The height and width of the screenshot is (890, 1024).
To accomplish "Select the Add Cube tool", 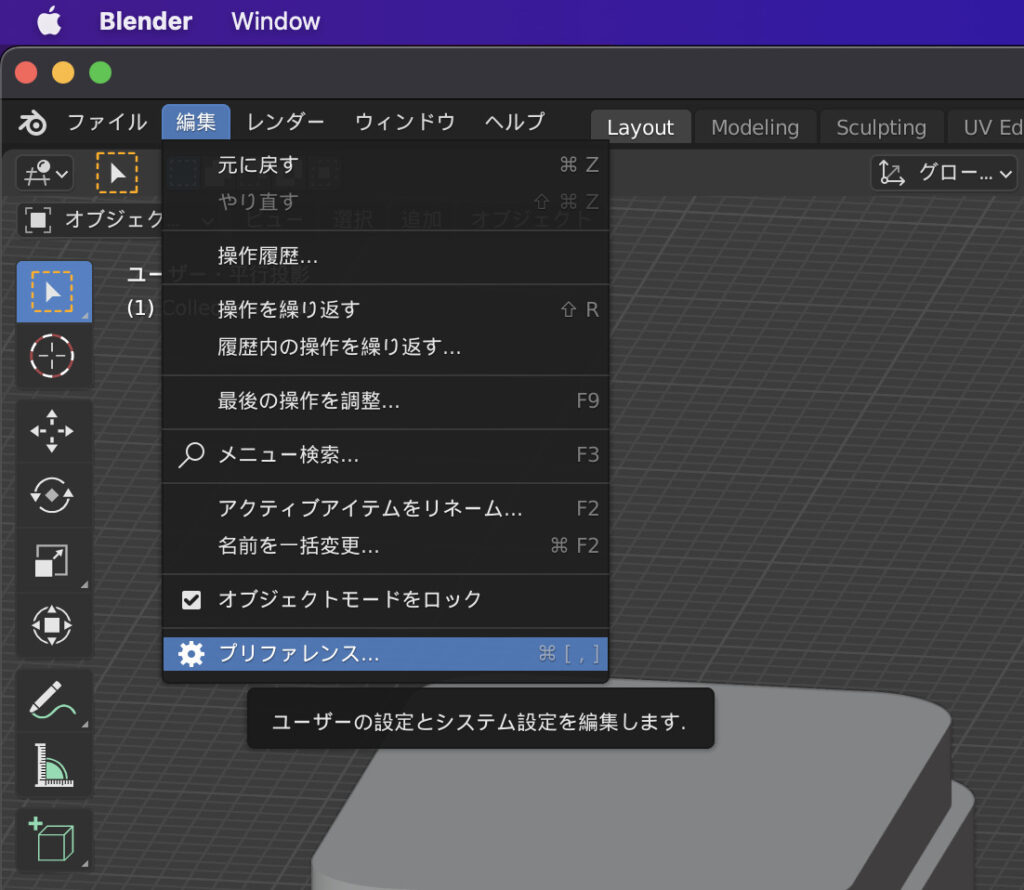I will tap(53, 841).
